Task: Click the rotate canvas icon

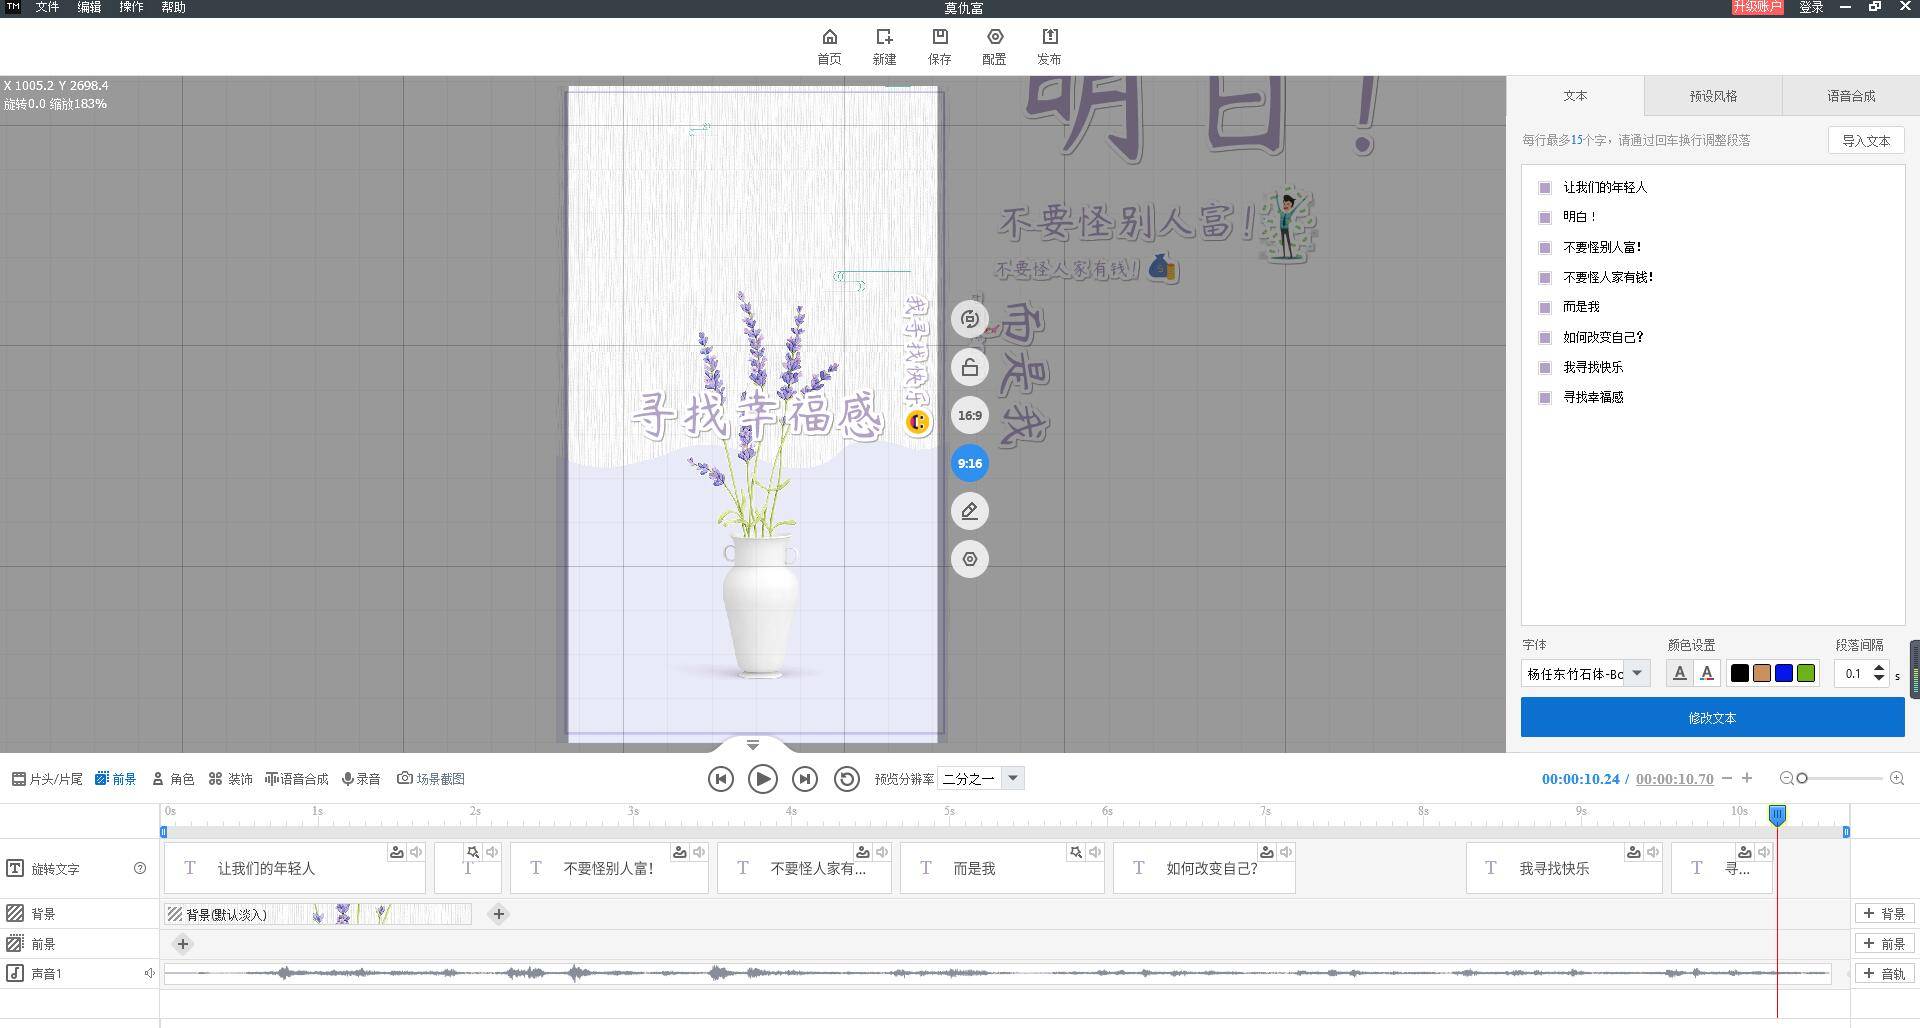Action: click(969, 320)
